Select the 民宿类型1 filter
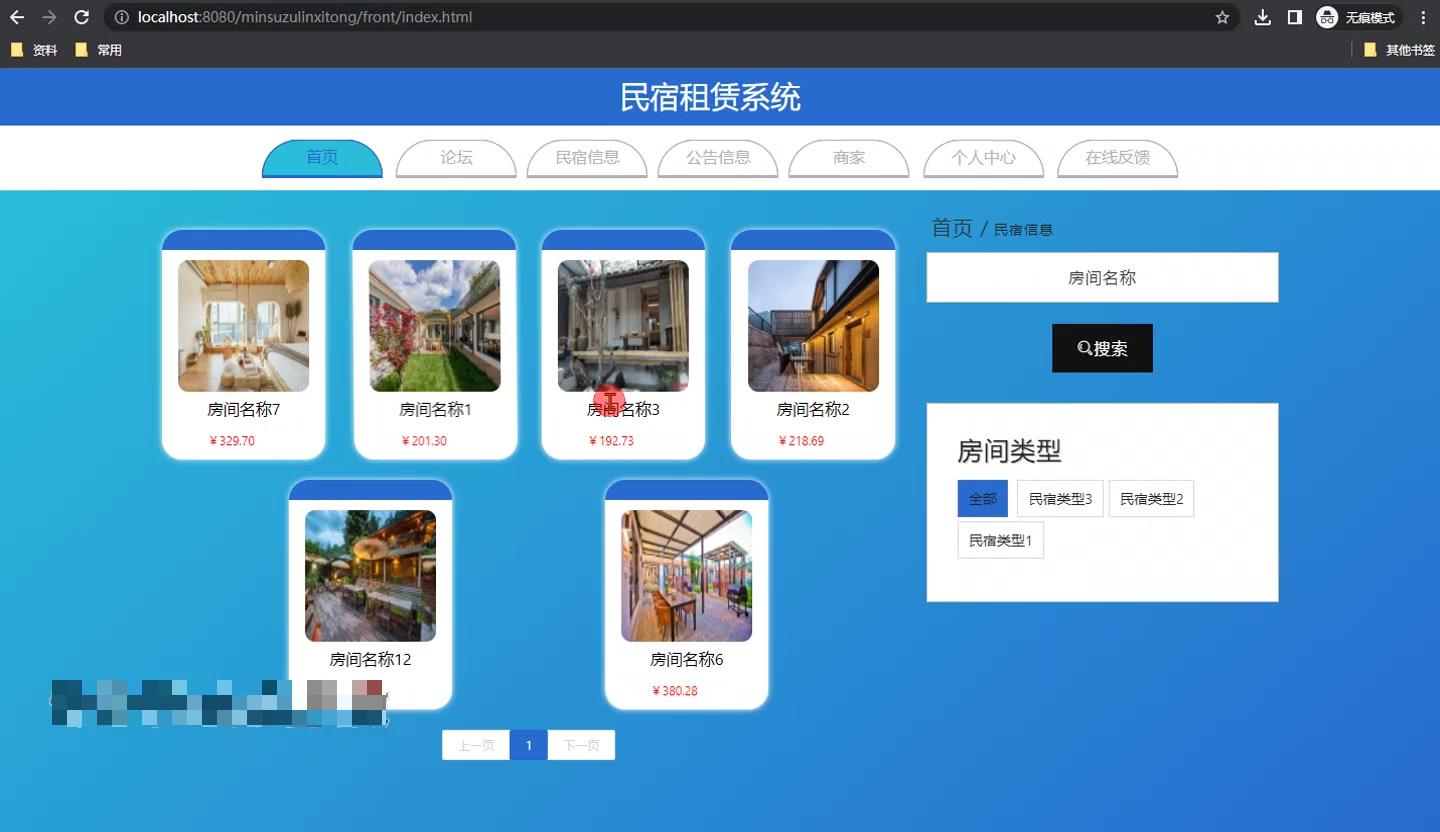Viewport: 1440px width, 832px height. pyautogui.click(x=1000, y=540)
